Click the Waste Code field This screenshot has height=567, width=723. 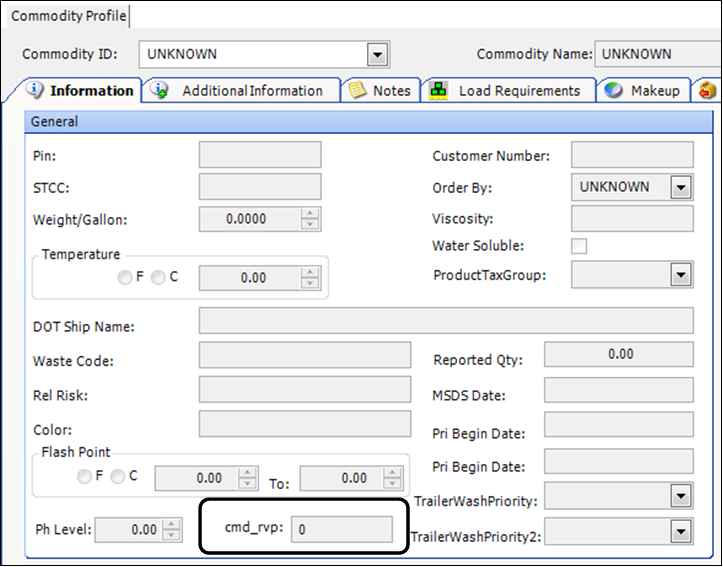point(305,355)
